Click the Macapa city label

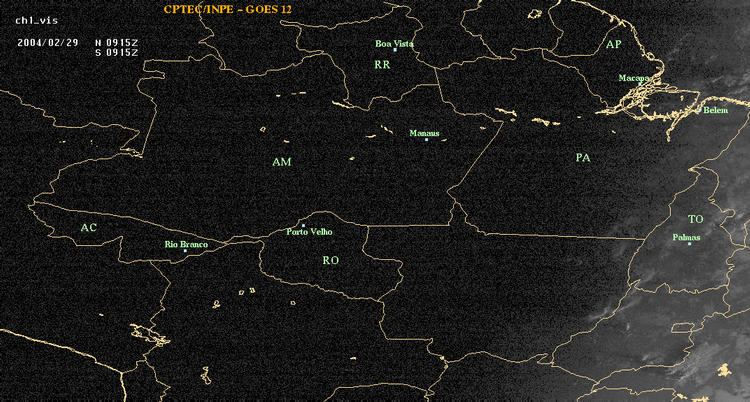[634, 78]
